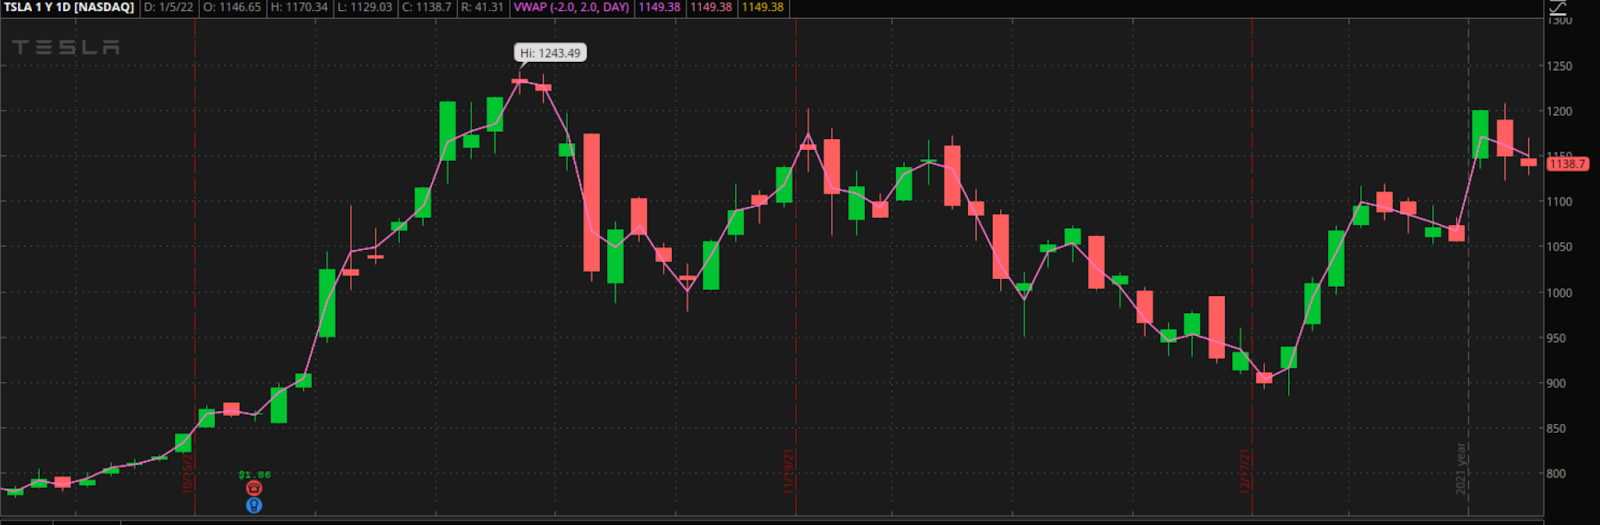Click the 12/17/21 expiration date marker
The image size is (1600, 525).
point(1245,472)
